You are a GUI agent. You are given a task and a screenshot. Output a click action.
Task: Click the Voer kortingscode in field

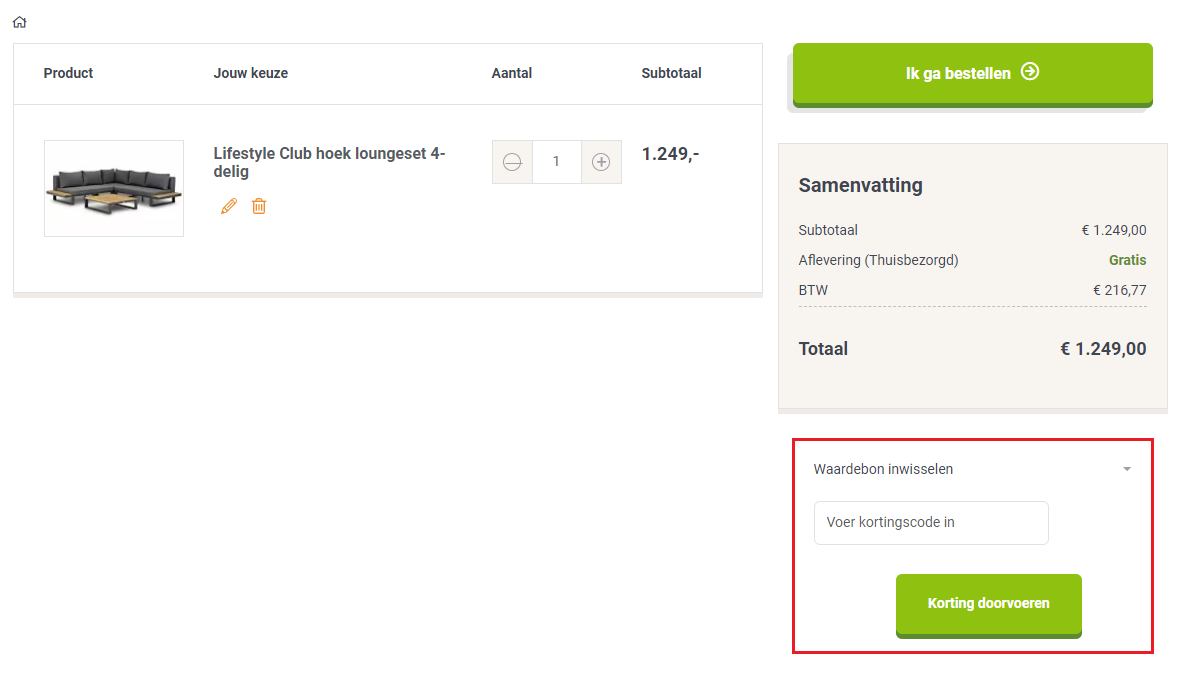coord(931,522)
